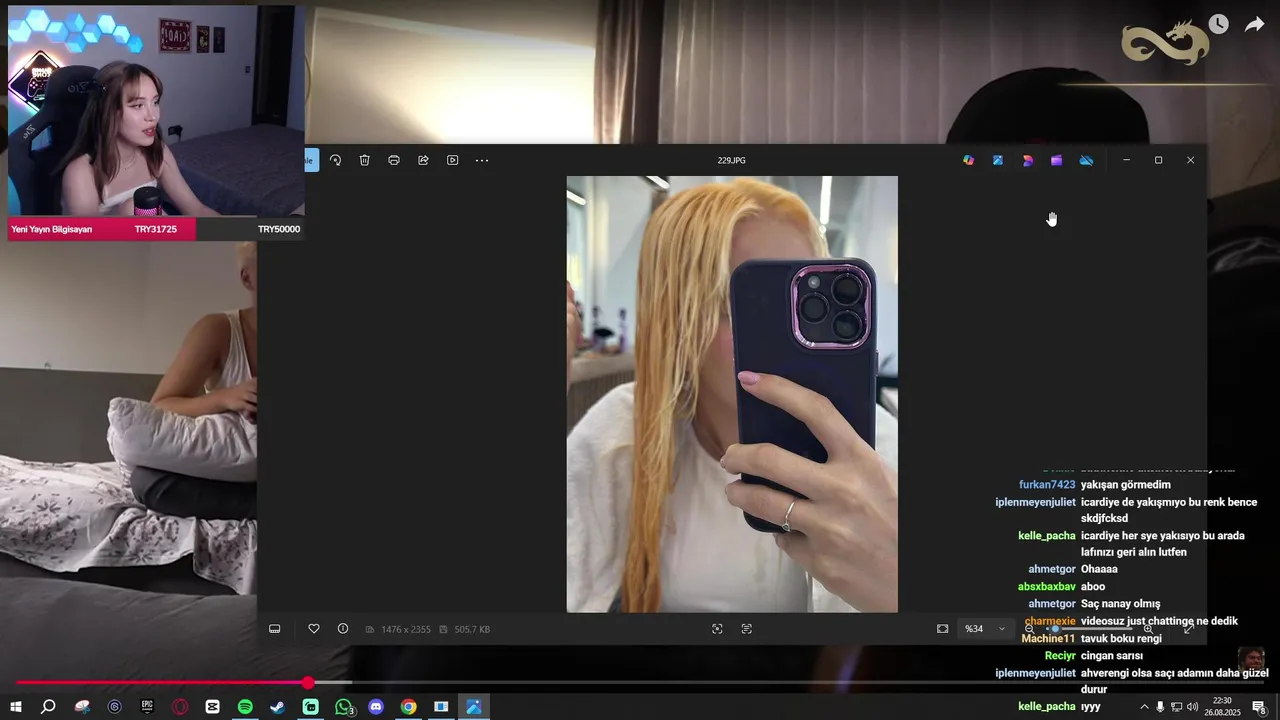Click chat username Machine11

coord(1048,639)
